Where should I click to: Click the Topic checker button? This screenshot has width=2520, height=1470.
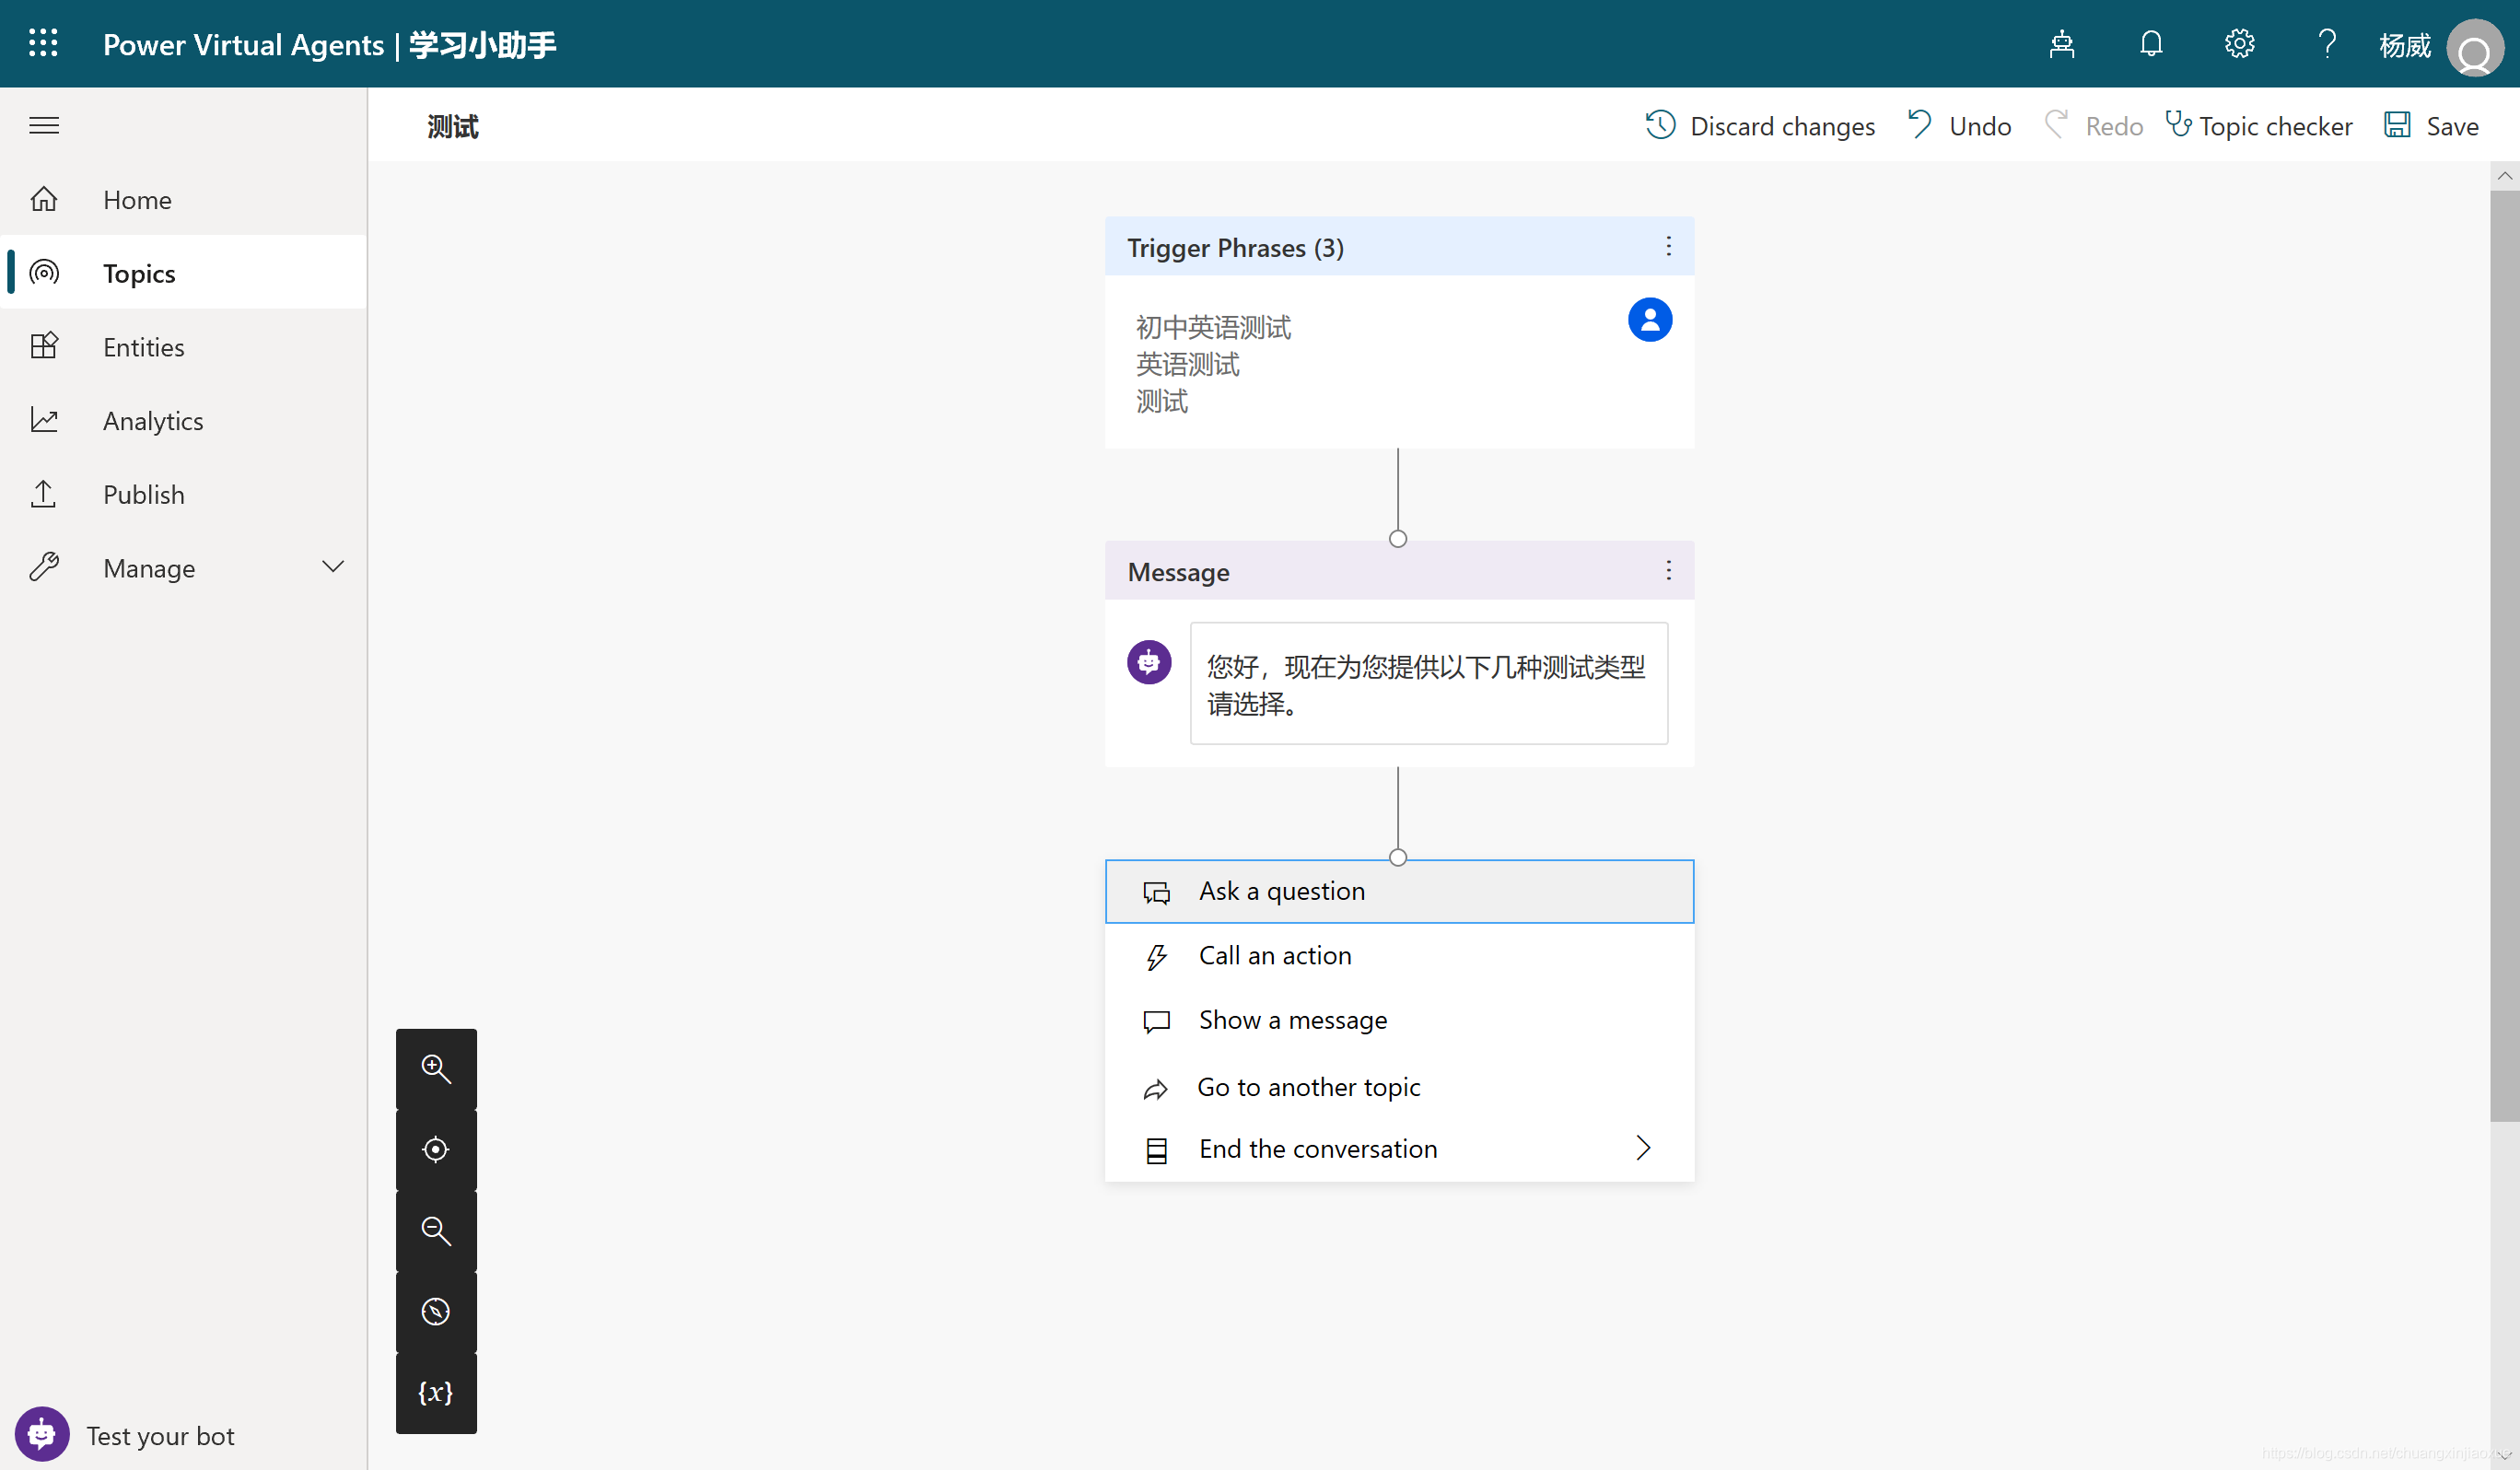point(2259,126)
